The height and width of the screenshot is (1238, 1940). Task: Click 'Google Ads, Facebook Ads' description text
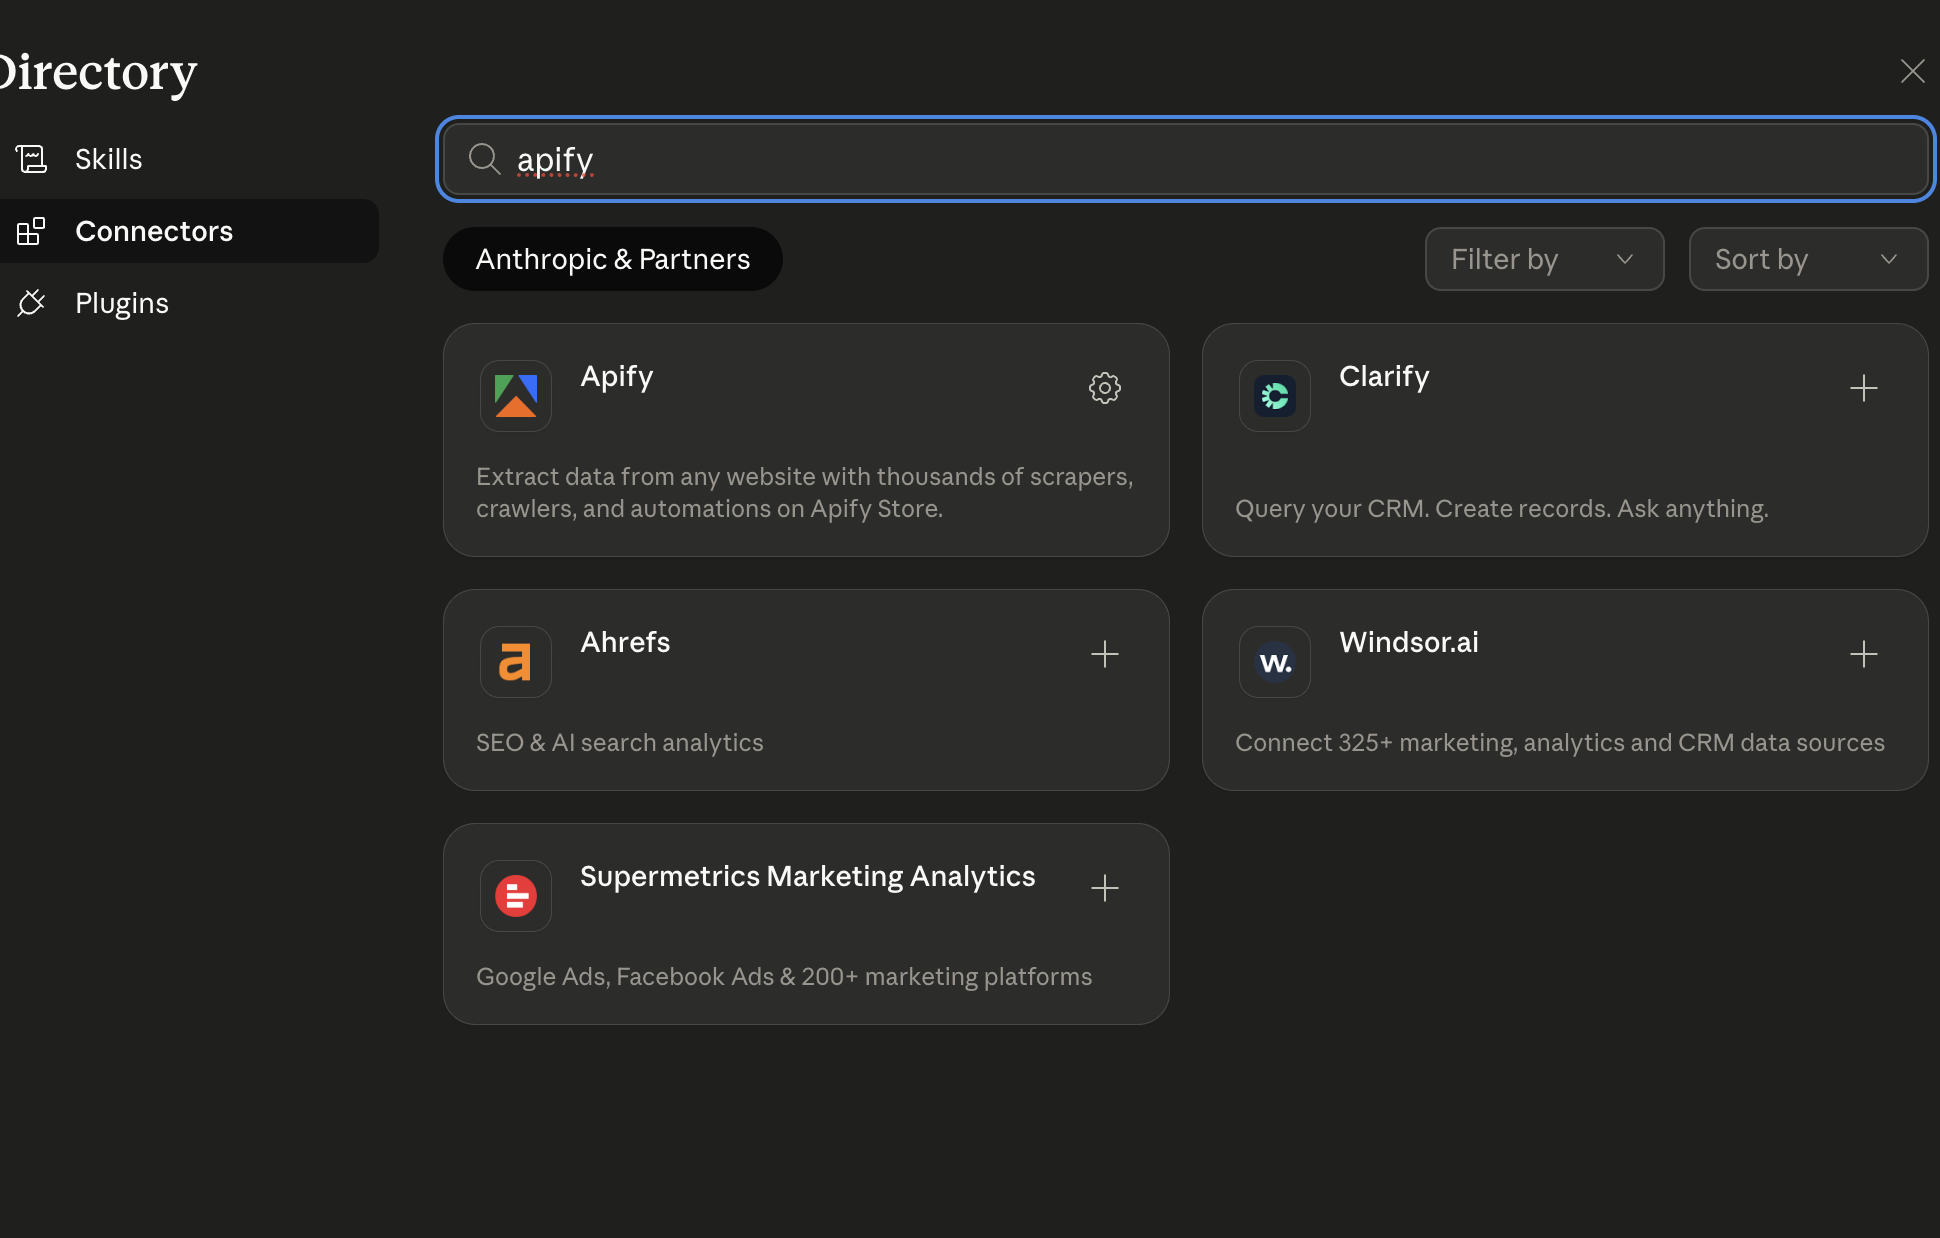click(784, 977)
